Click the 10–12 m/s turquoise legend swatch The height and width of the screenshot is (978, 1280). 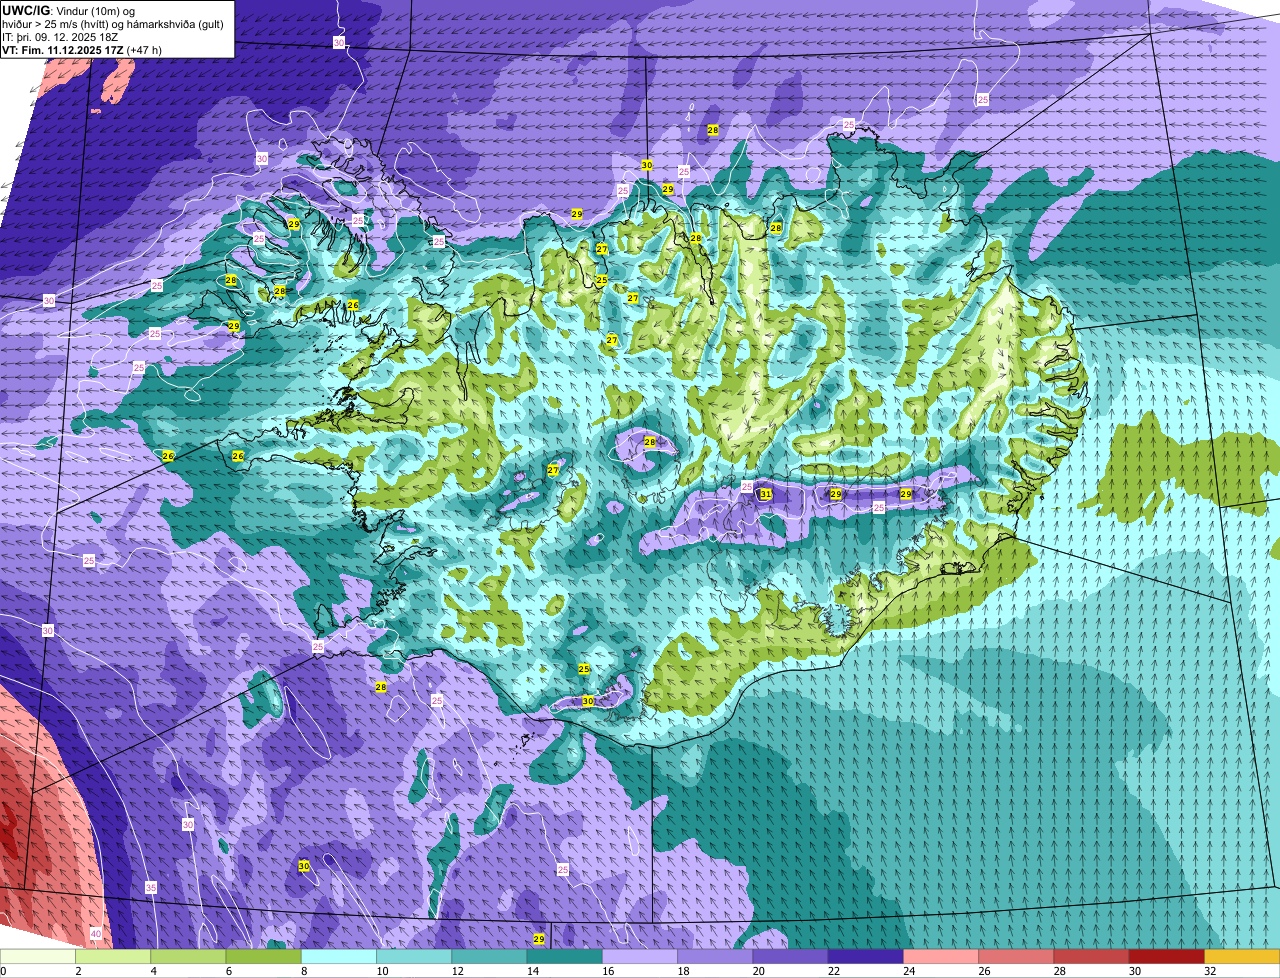414,957
